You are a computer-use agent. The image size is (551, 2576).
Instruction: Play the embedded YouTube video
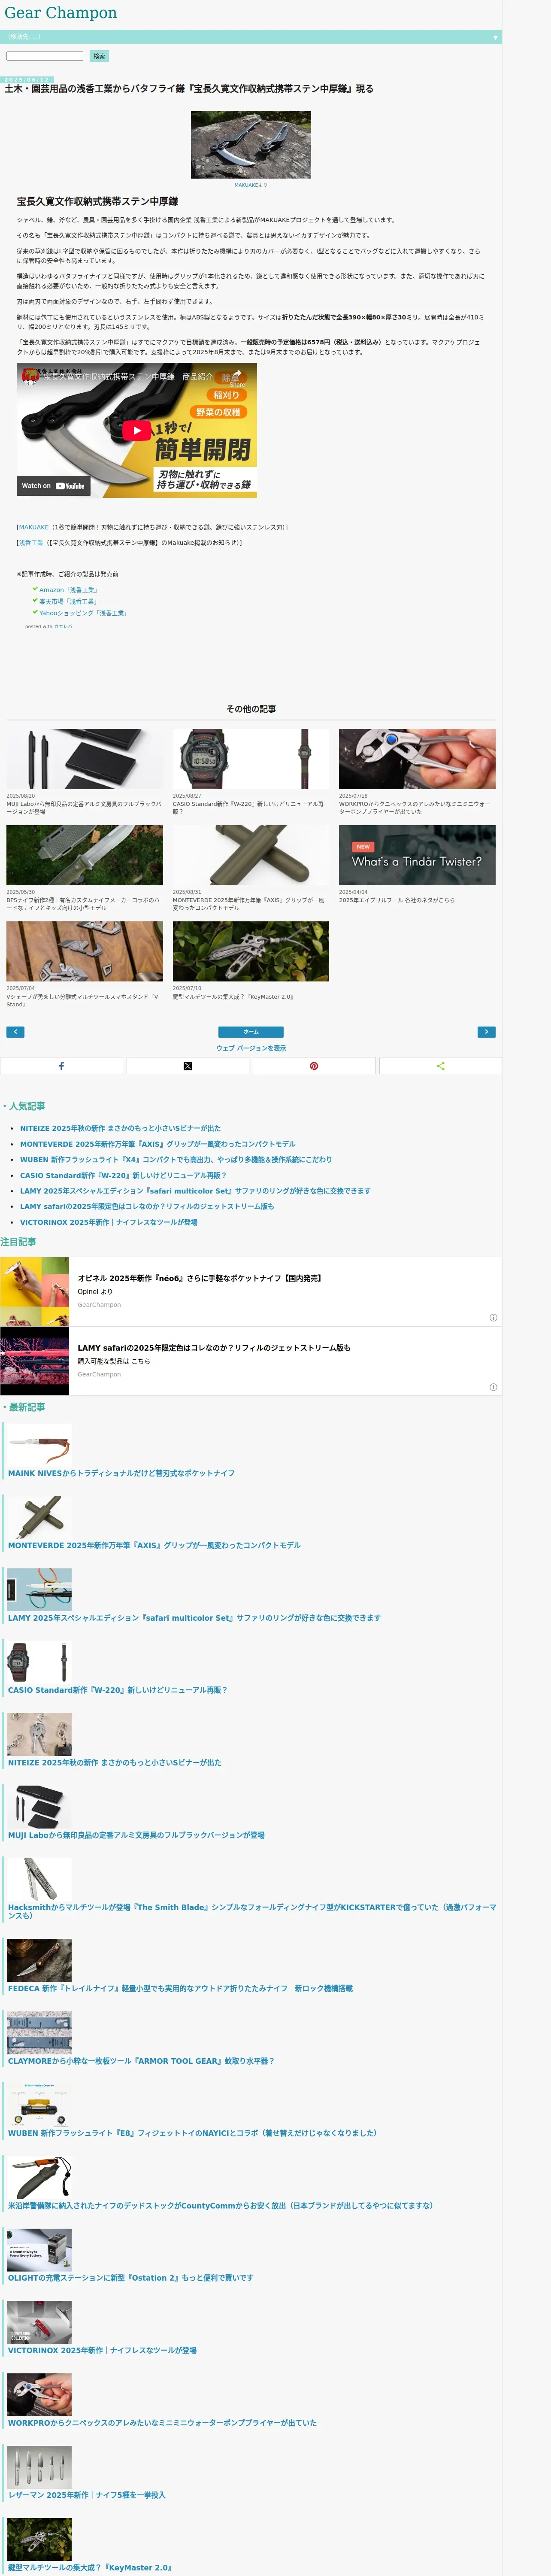pos(137,430)
